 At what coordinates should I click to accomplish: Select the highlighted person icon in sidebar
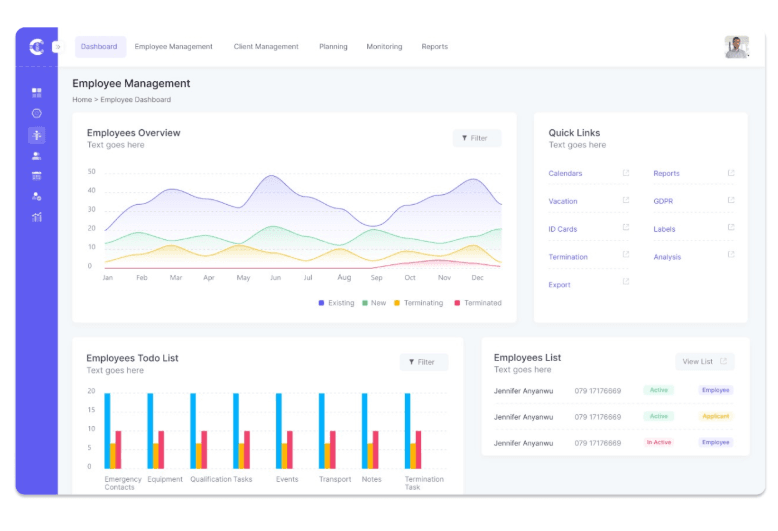point(36,135)
